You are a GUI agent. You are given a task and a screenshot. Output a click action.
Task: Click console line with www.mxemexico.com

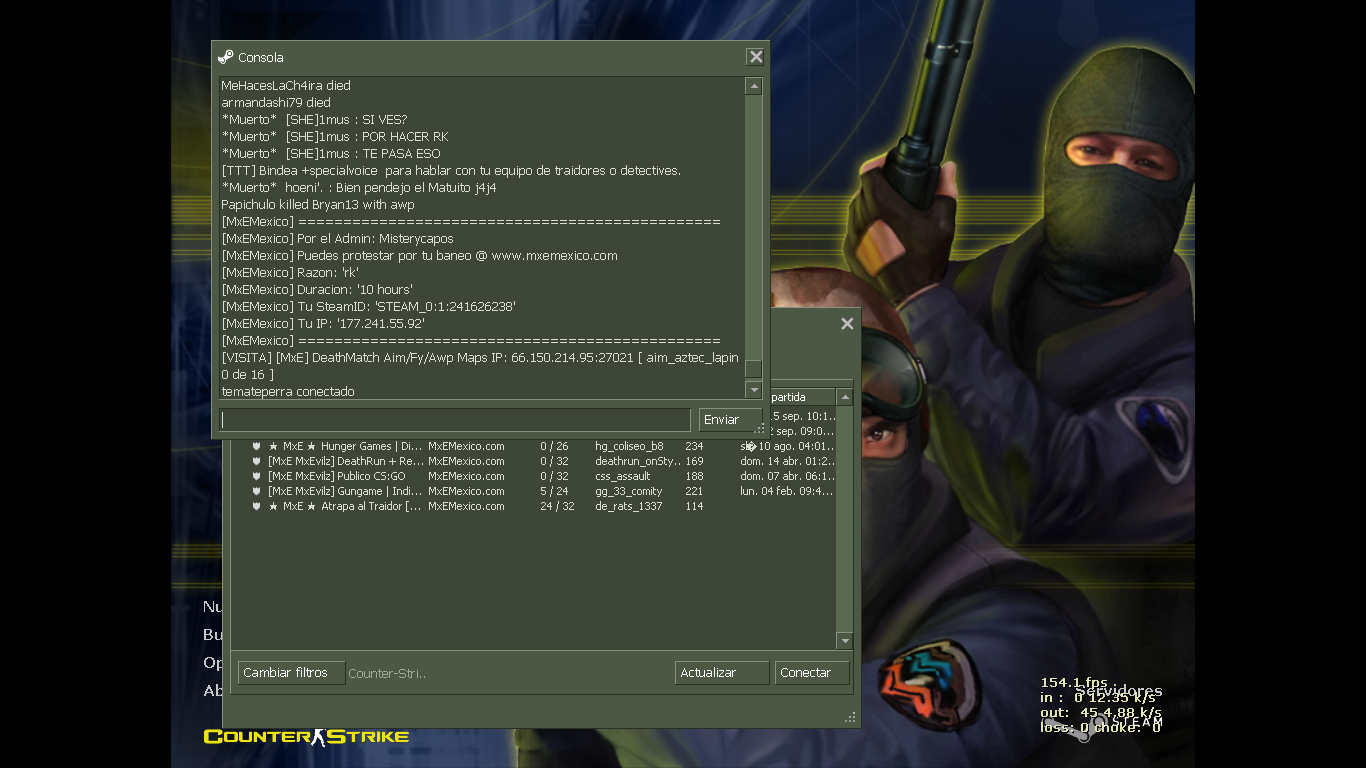point(419,255)
